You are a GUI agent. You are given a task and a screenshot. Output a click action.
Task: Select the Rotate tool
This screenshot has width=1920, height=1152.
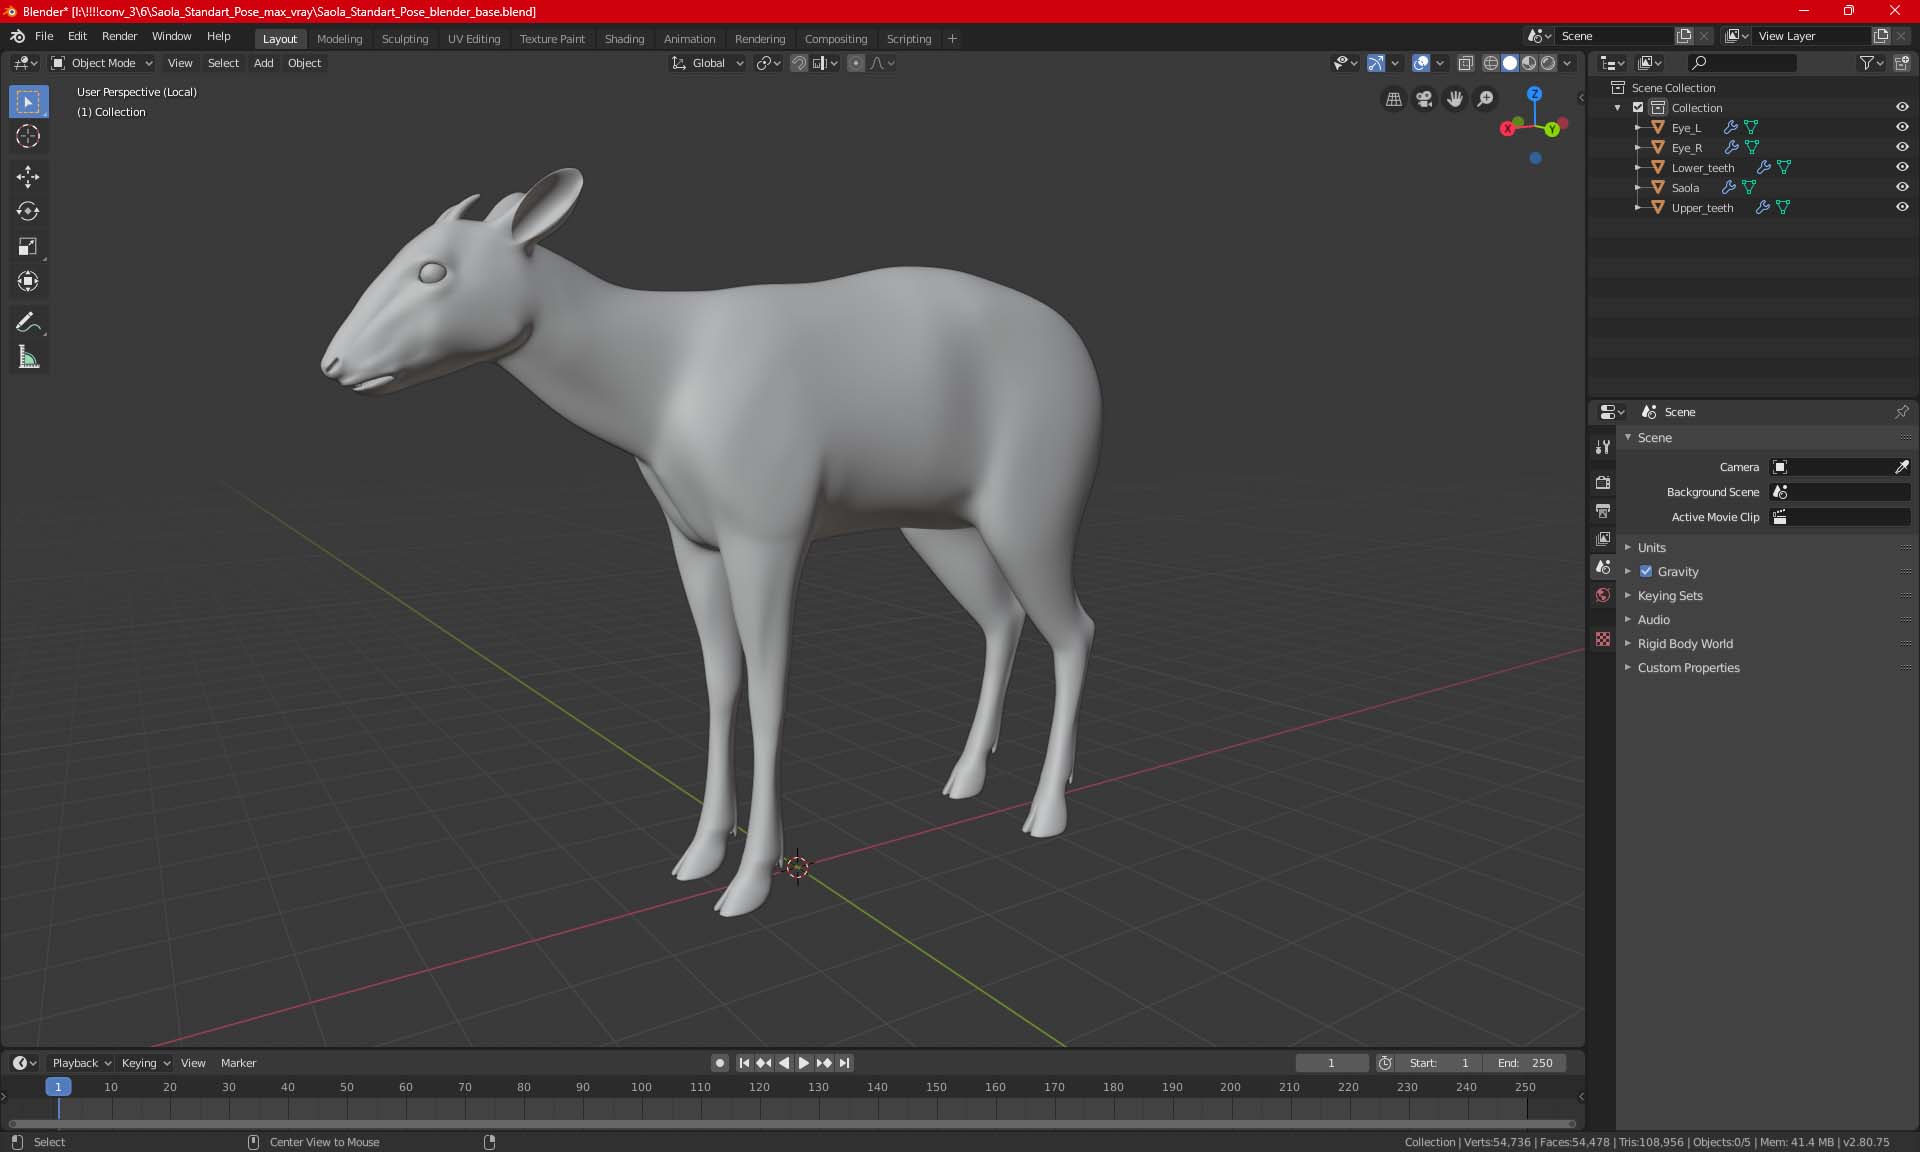(x=28, y=211)
